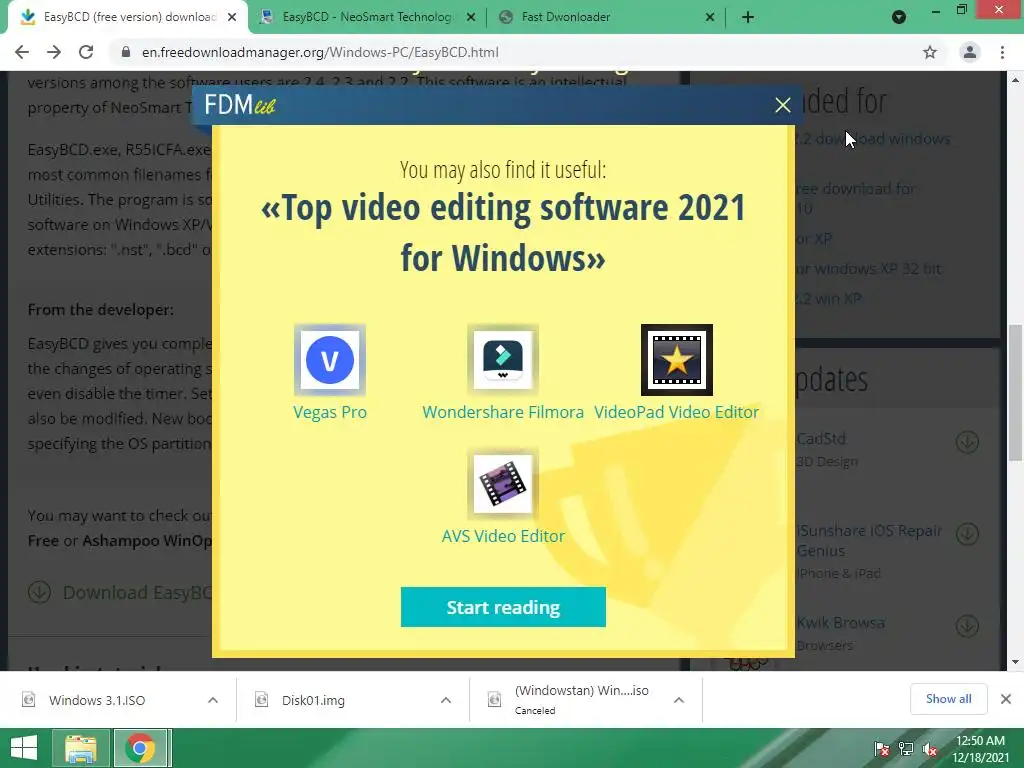Close the FDM lib popup
The image size is (1024, 768).
(x=782, y=105)
